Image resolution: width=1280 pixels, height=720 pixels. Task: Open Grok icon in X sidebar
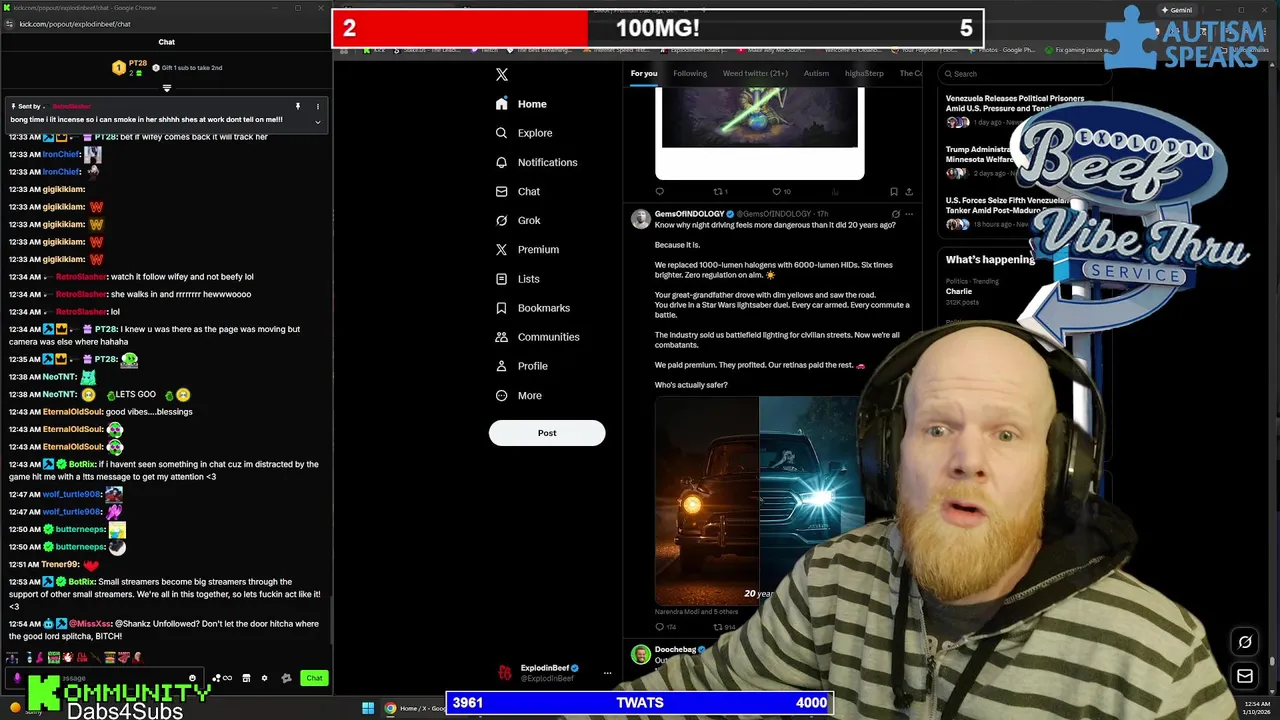(x=502, y=220)
